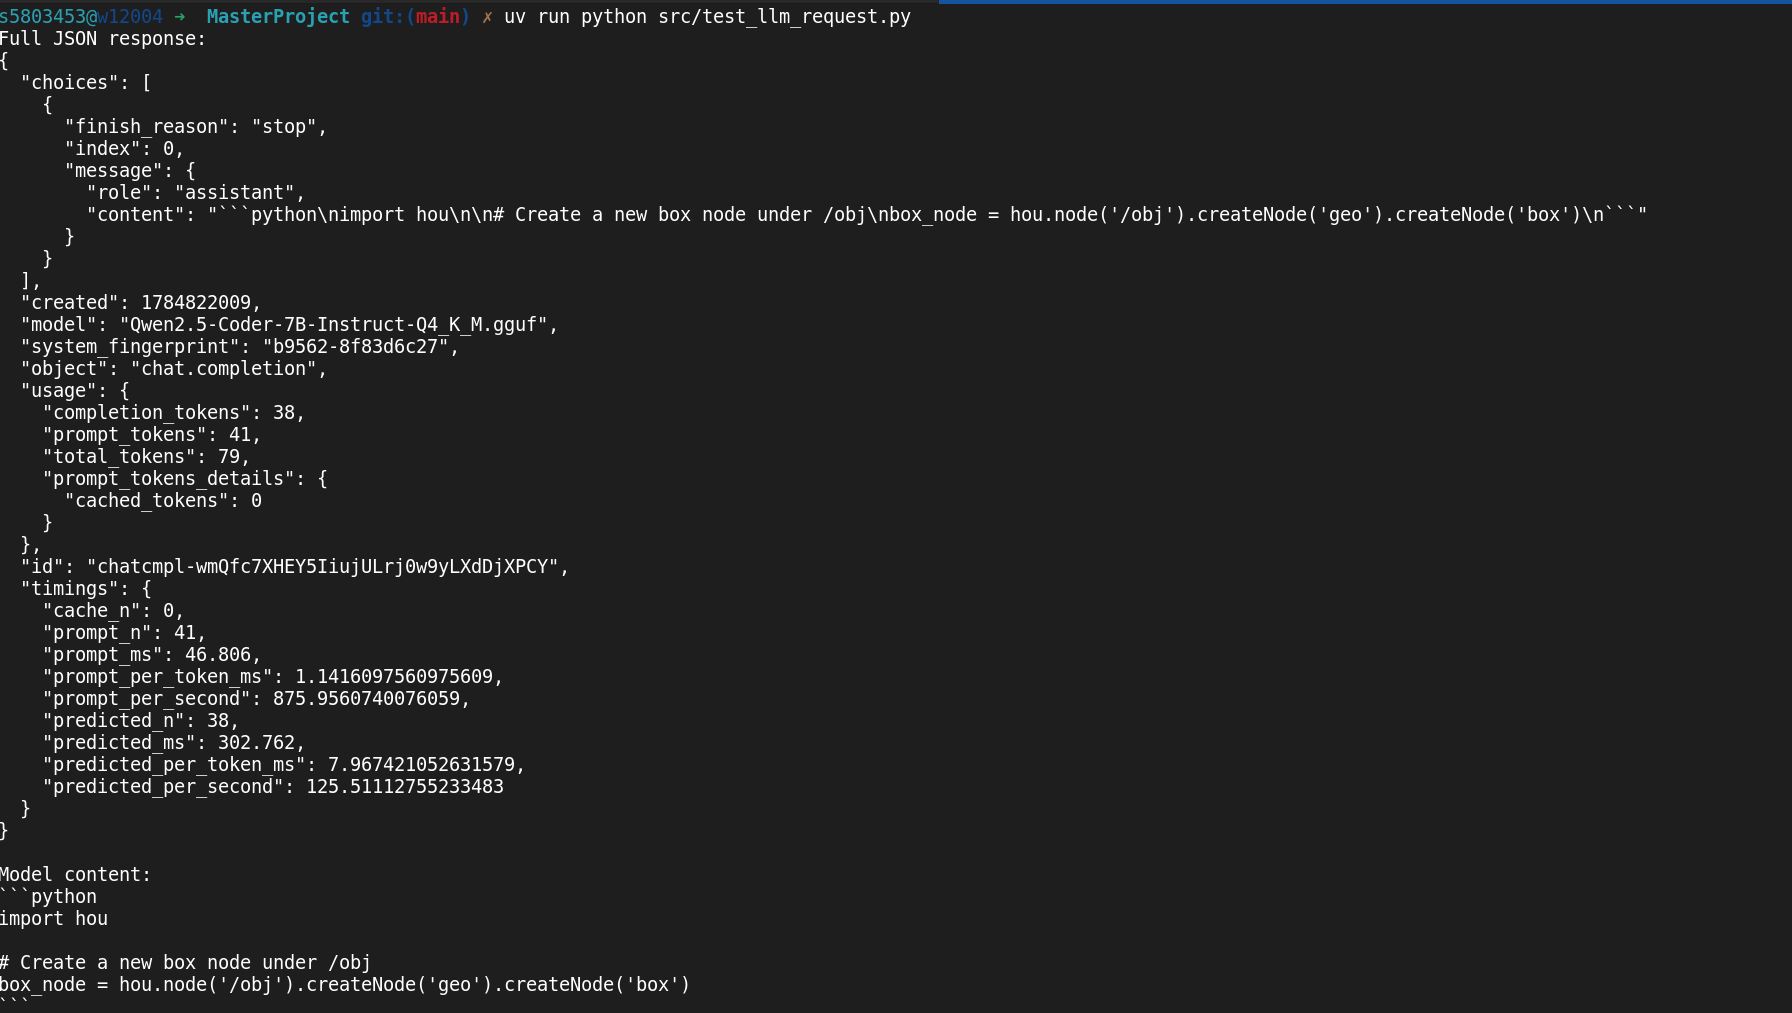Image resolution: width=1792 pixels, height=1013 pixels.
Task: Click the "prompt_ms": 46.806 line
Action: pos(152,655)
